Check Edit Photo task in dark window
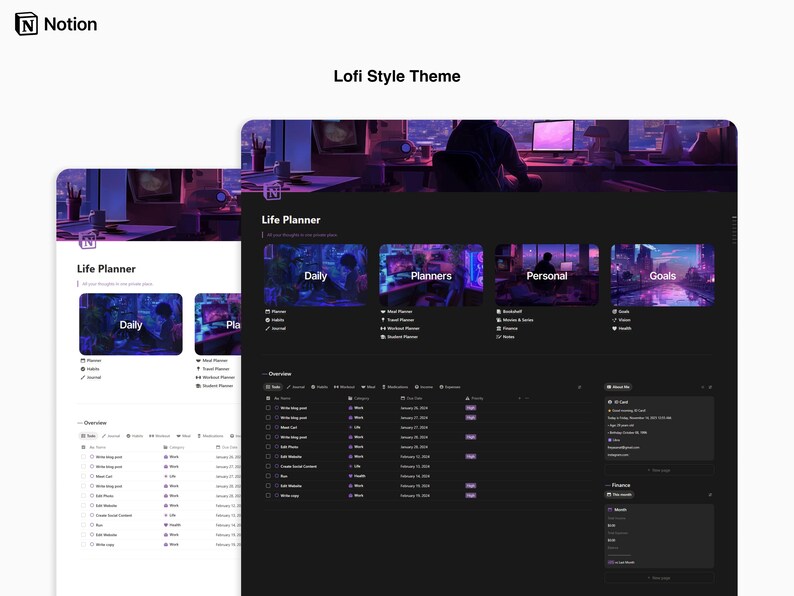Image resolution: width=794 pixels, height=596 pixels. coord(268,447)
